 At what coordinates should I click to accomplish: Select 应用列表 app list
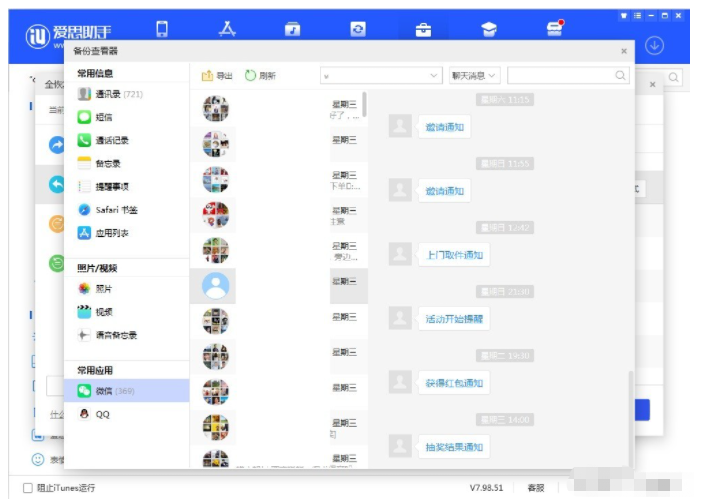coord(111,233)
